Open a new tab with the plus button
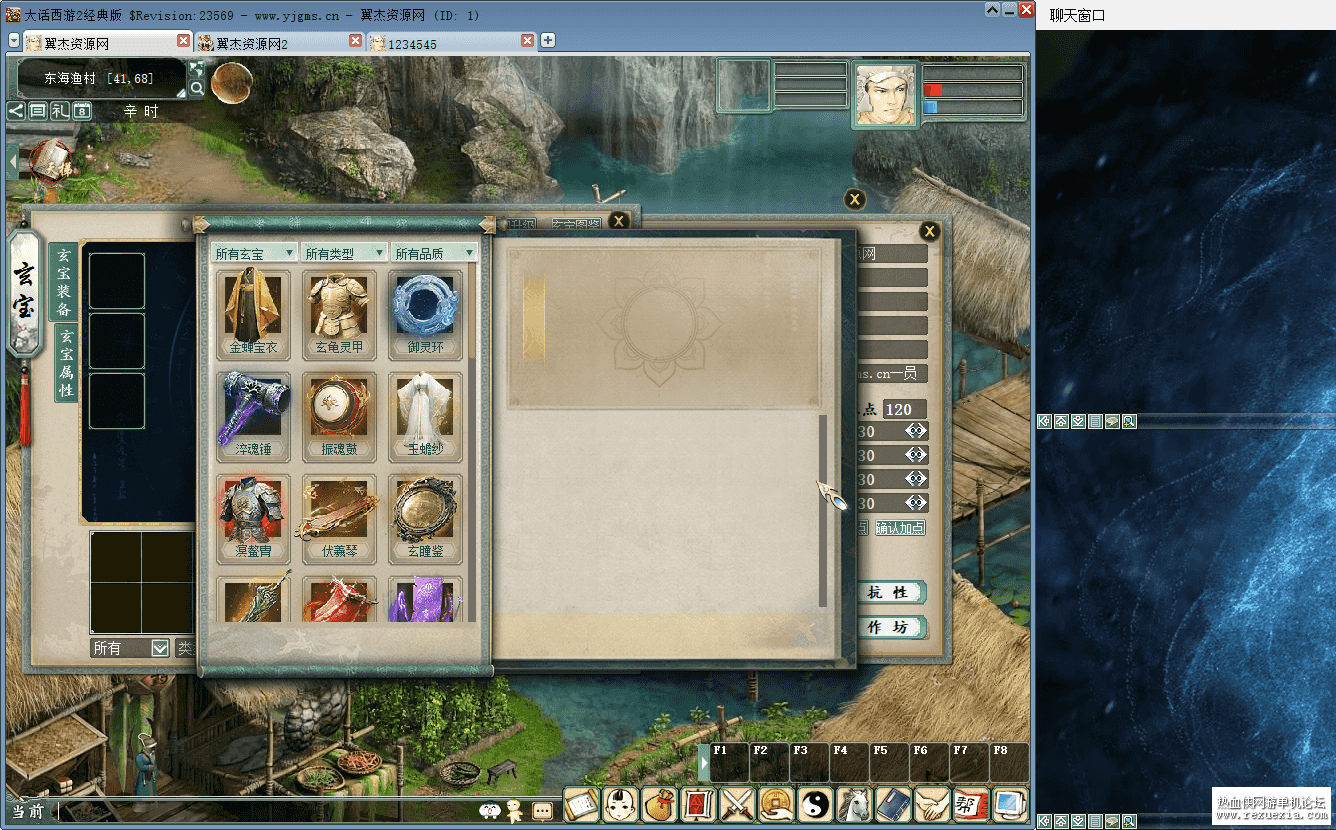Viewport: 1336px width, 830px height. [x=548, y=41]
